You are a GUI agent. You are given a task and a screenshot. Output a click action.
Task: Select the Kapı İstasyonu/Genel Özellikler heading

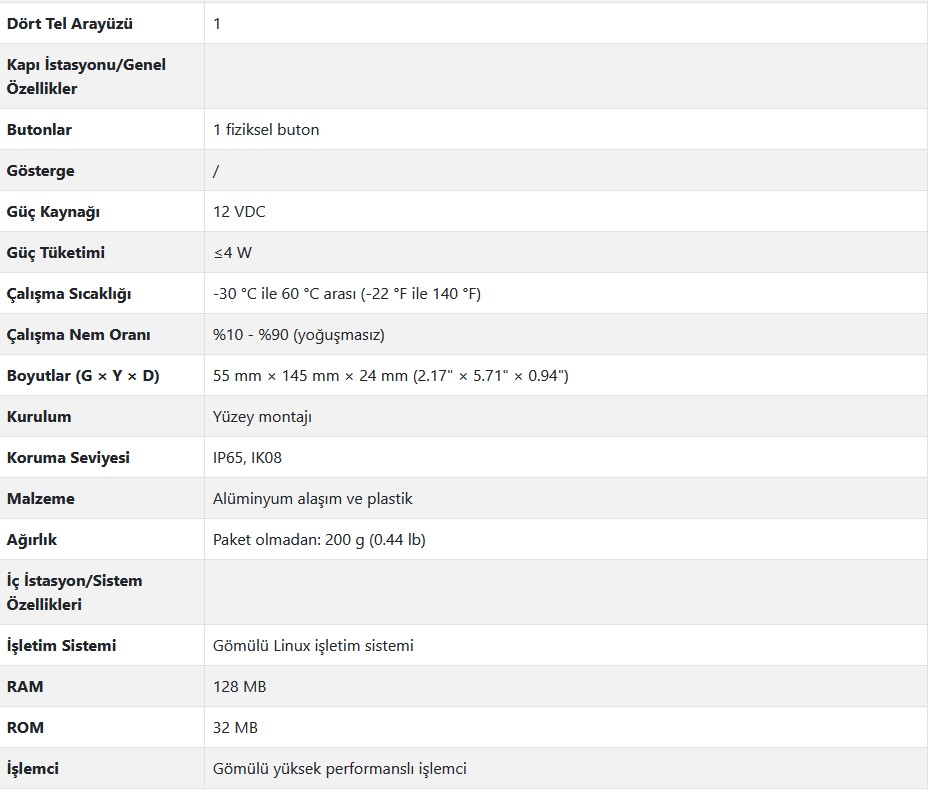pos(86,76)
